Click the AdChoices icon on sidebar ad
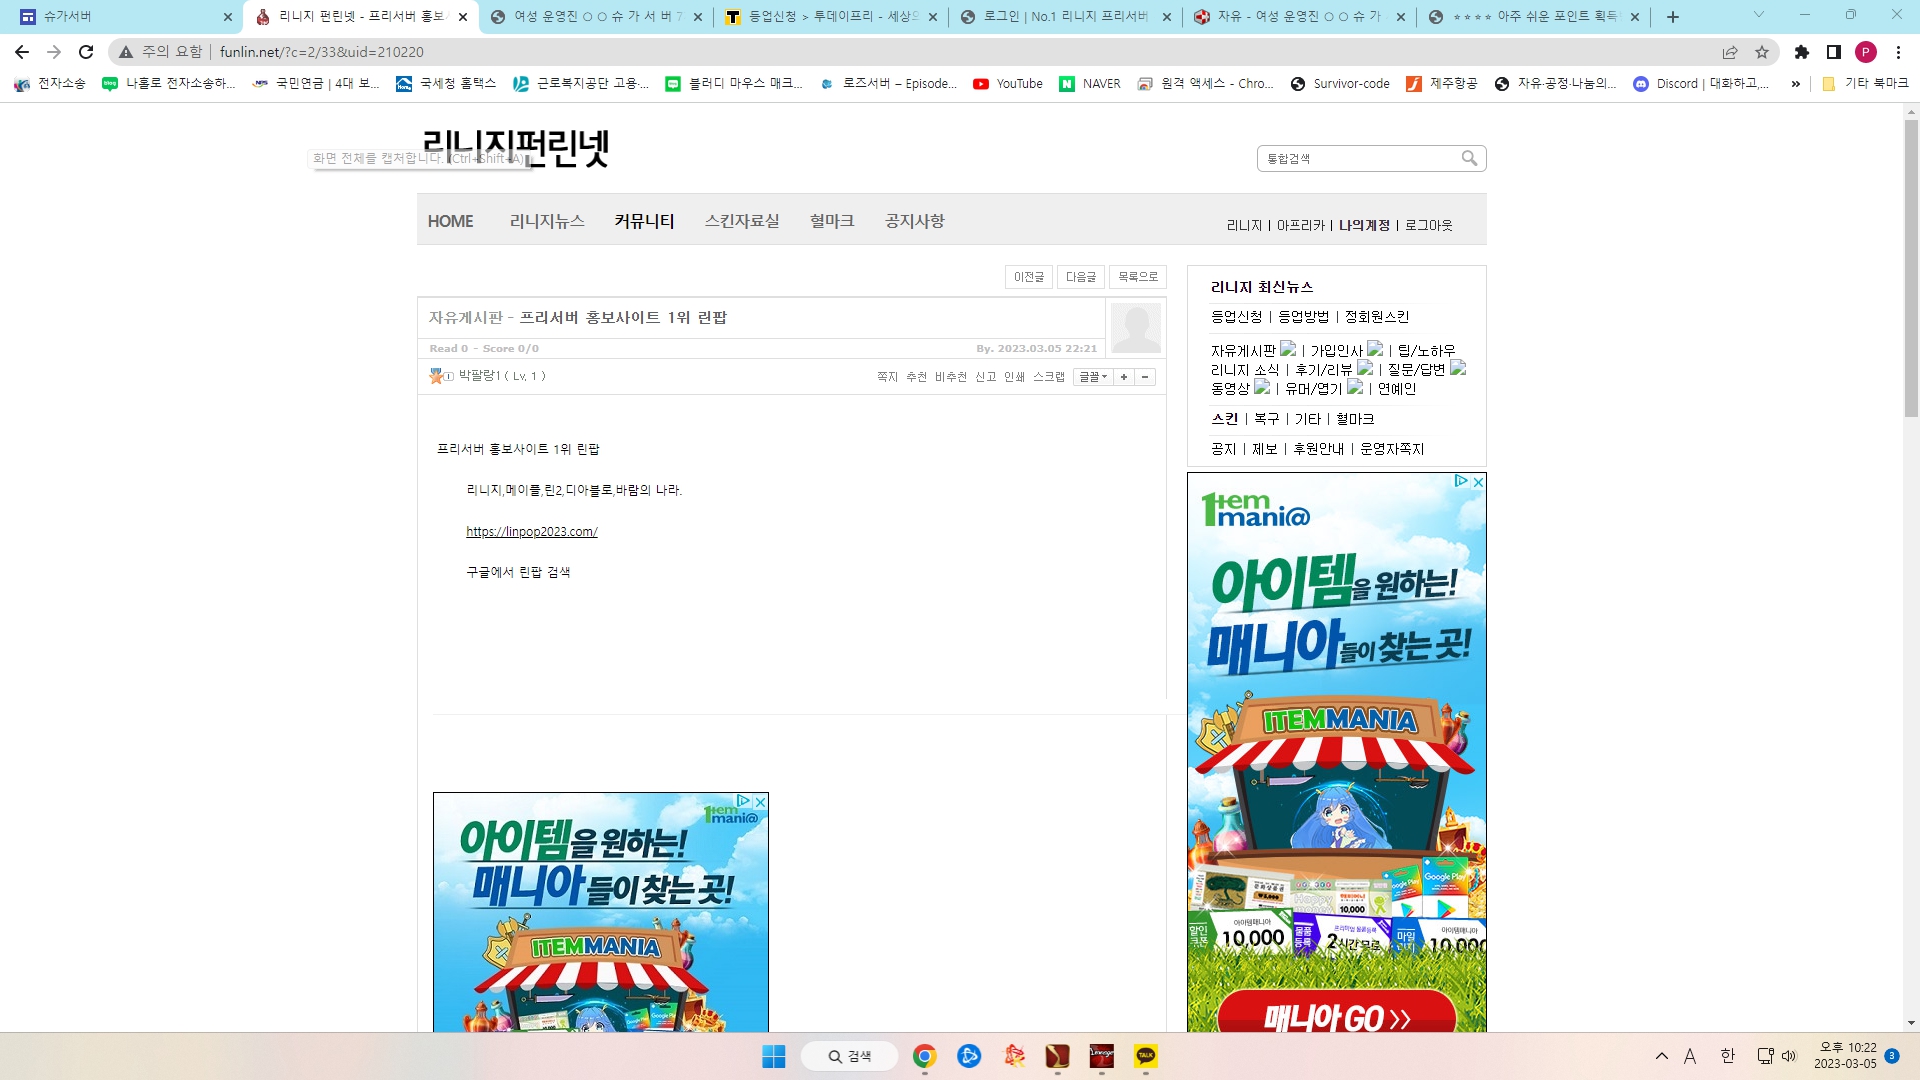1920x1080 pixels. (1461, 481)
